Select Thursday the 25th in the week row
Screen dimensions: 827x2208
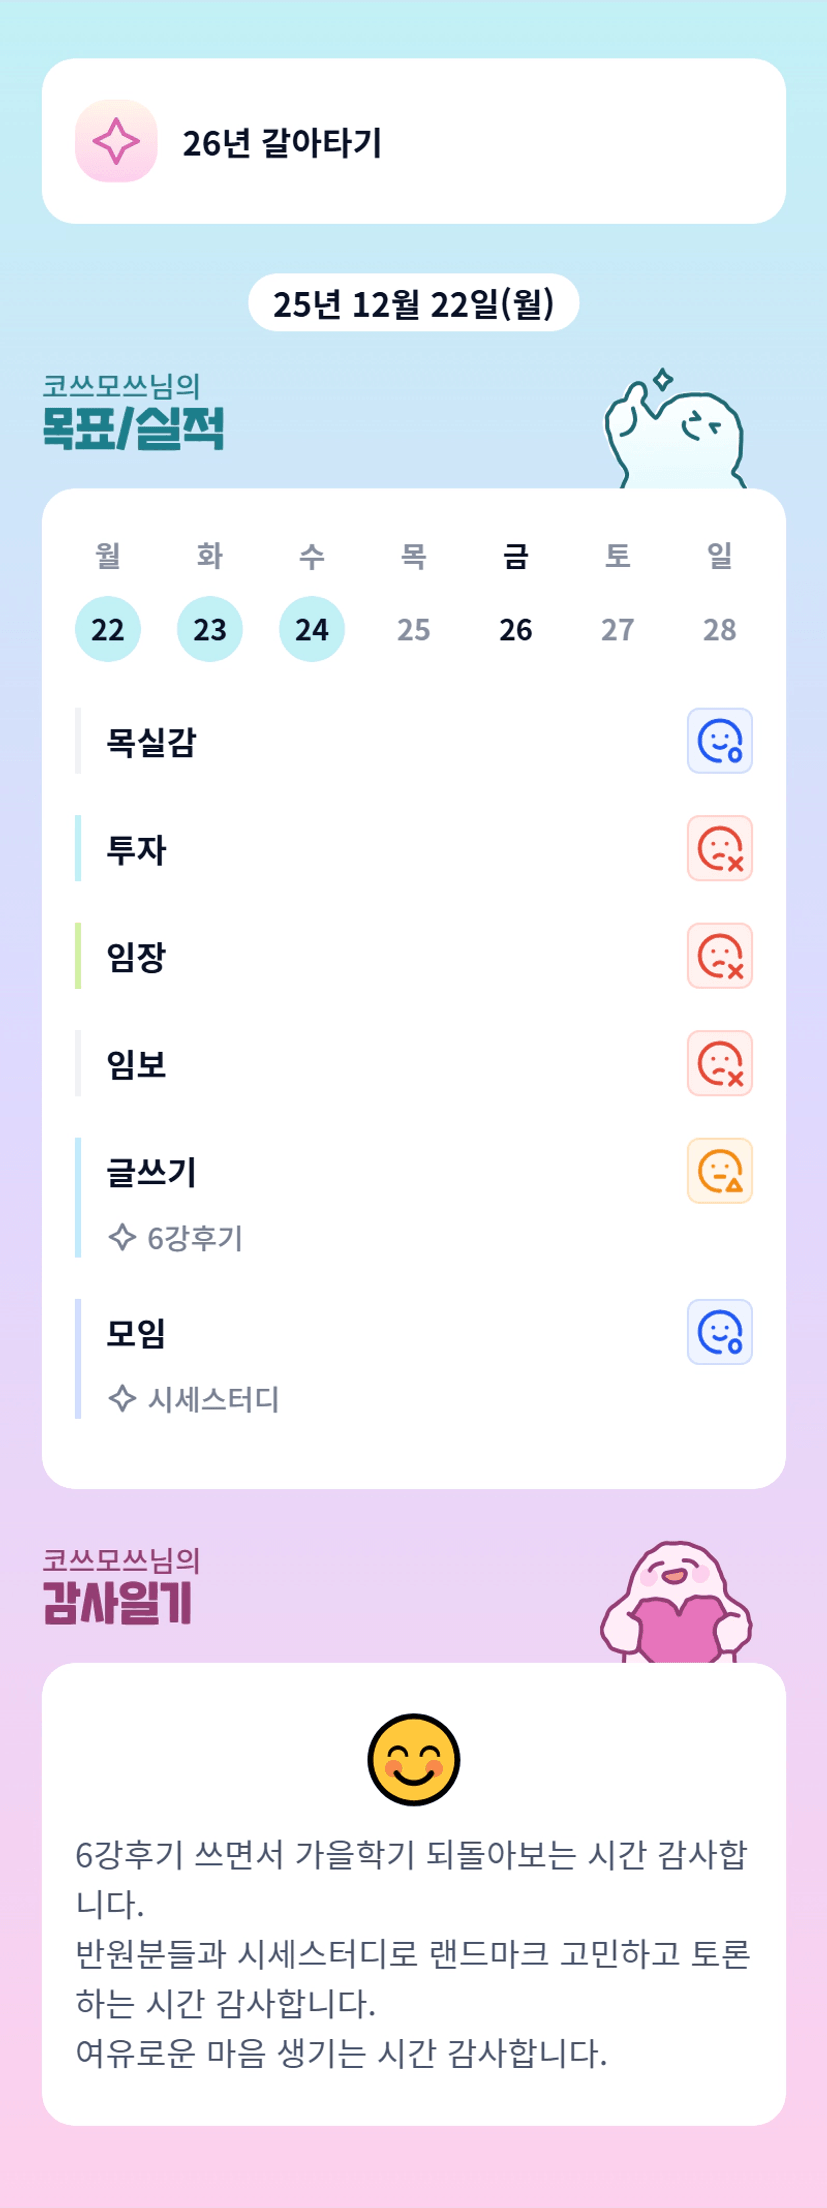tap(414, 629)
